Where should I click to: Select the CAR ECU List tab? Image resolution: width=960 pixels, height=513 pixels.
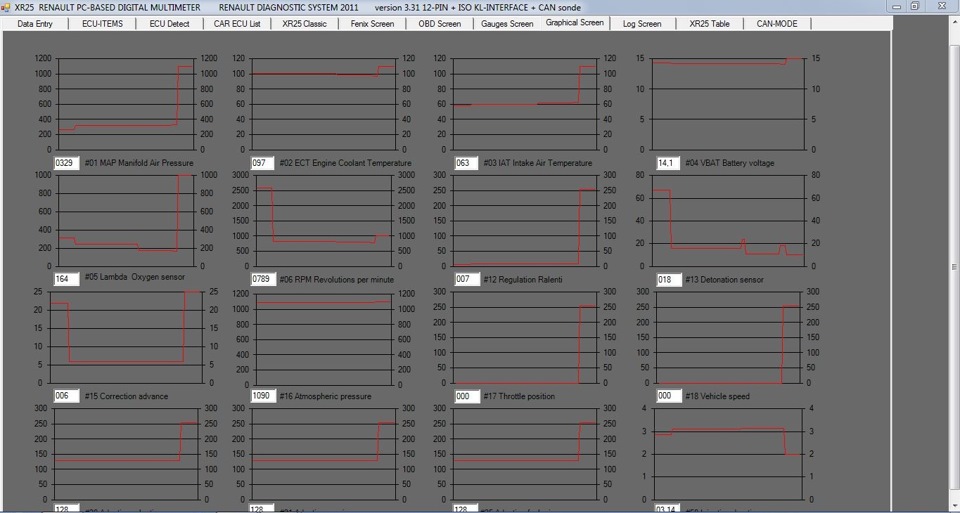237,24
